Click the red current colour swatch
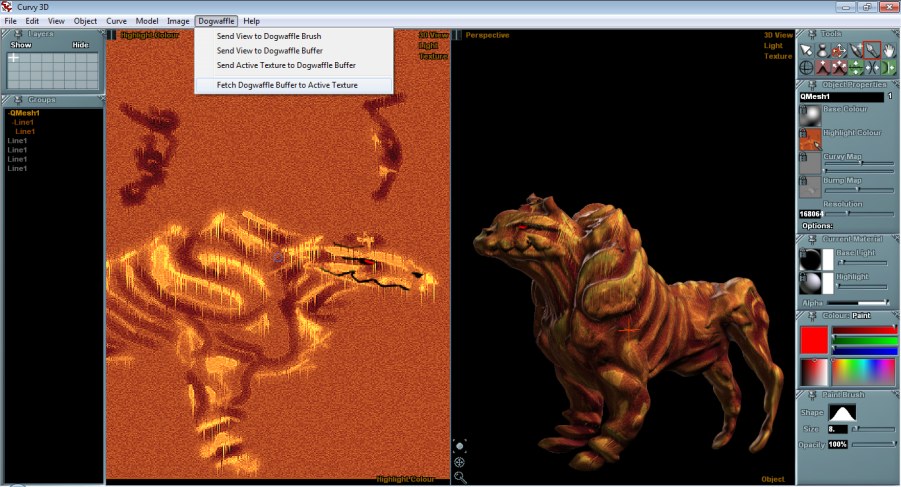The width and height of the screenshot is (901, 487). [814, 340]
